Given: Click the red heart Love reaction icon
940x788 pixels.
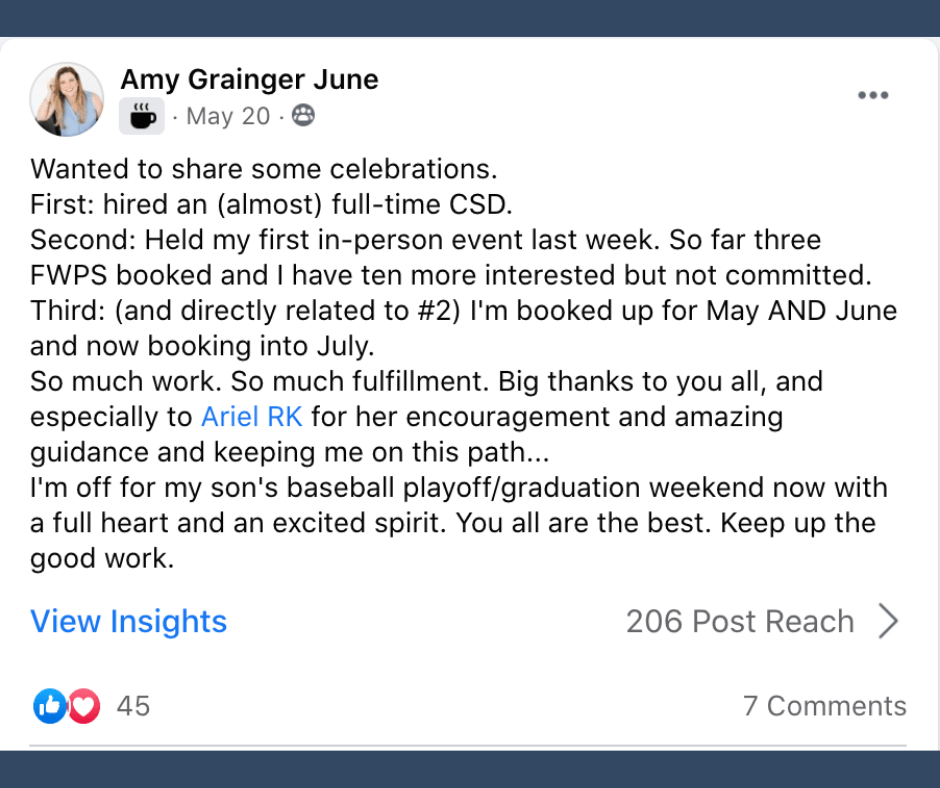Looking at the screenshot, I should pos(84,706).
